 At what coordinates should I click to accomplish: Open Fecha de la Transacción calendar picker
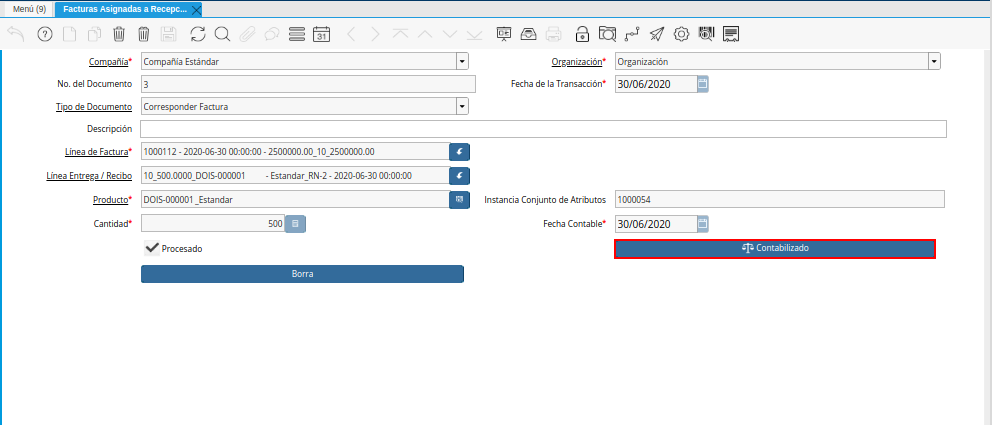click(703, 83)
